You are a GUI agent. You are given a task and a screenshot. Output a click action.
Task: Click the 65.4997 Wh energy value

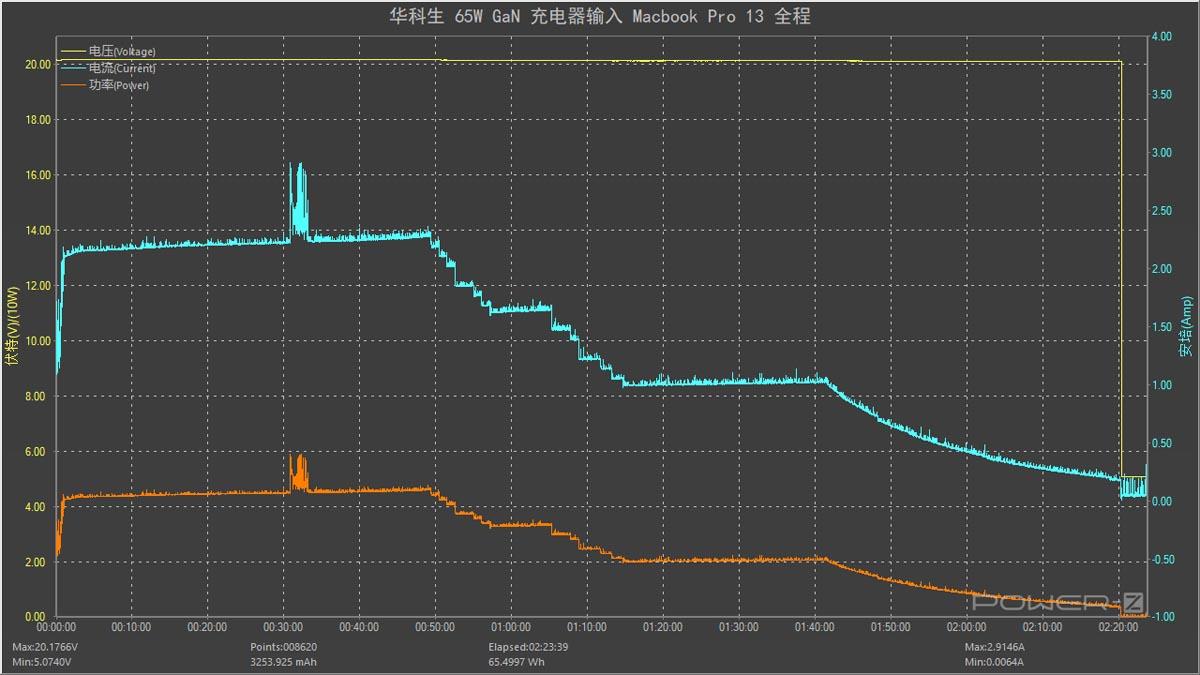(515, 661)
